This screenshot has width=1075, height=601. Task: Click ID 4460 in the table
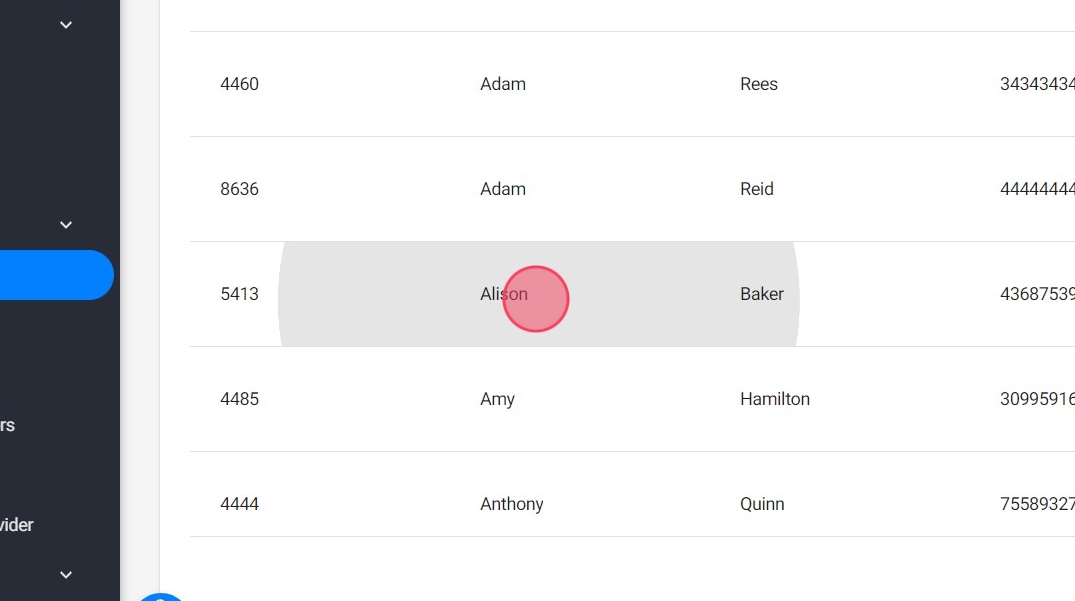(239, 84)
